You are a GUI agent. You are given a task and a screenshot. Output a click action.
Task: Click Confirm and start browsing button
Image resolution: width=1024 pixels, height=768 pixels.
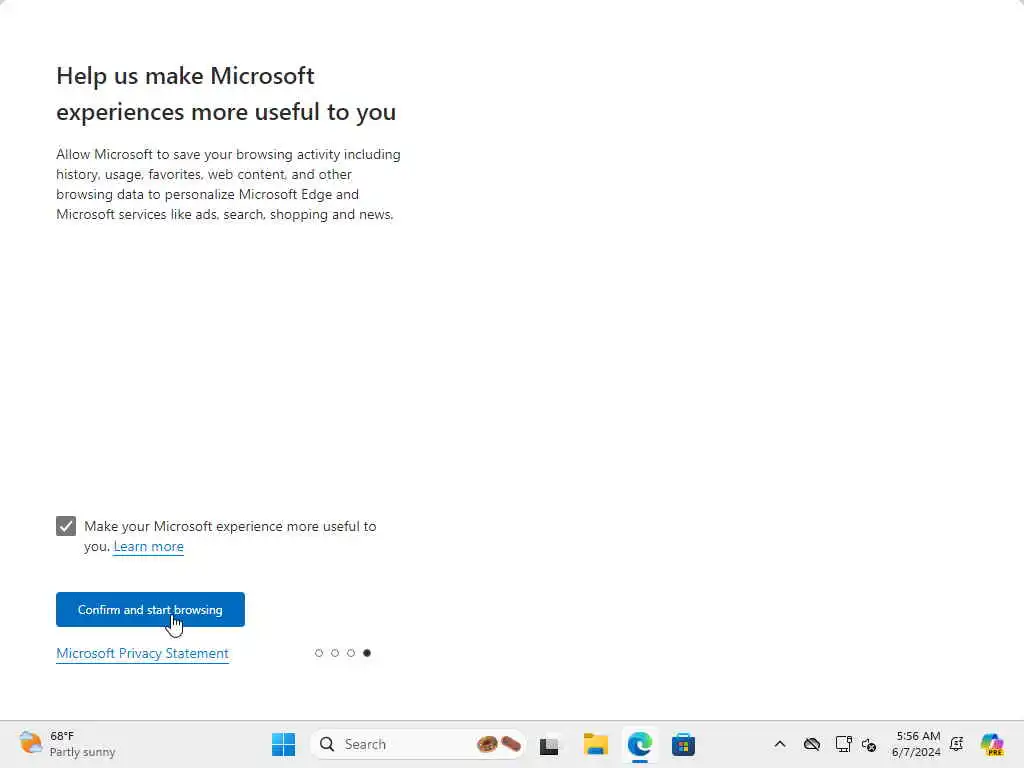tap(150, 609)
